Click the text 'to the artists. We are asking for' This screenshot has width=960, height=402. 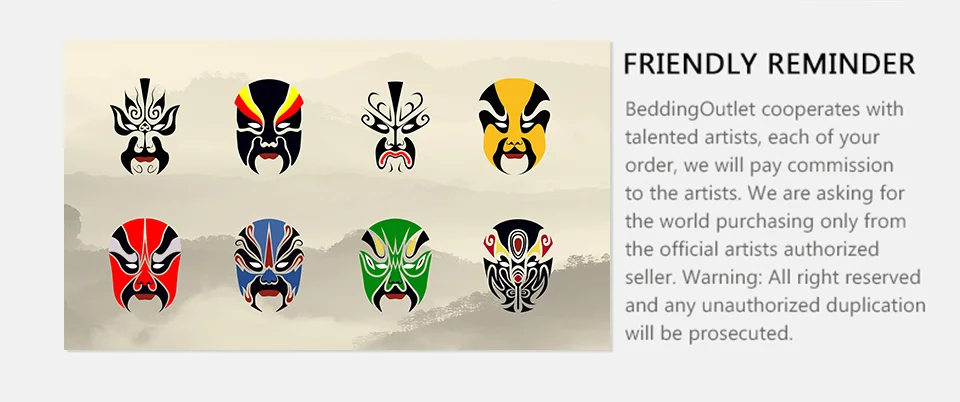[765, 193]
